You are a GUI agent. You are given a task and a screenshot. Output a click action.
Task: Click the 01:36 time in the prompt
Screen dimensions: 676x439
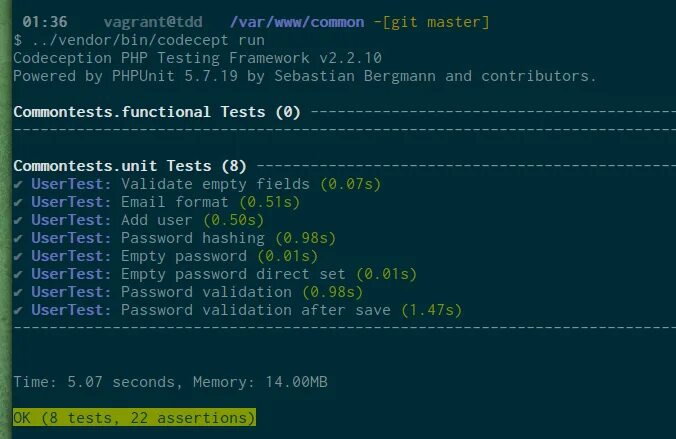click(x=45, y=22)
